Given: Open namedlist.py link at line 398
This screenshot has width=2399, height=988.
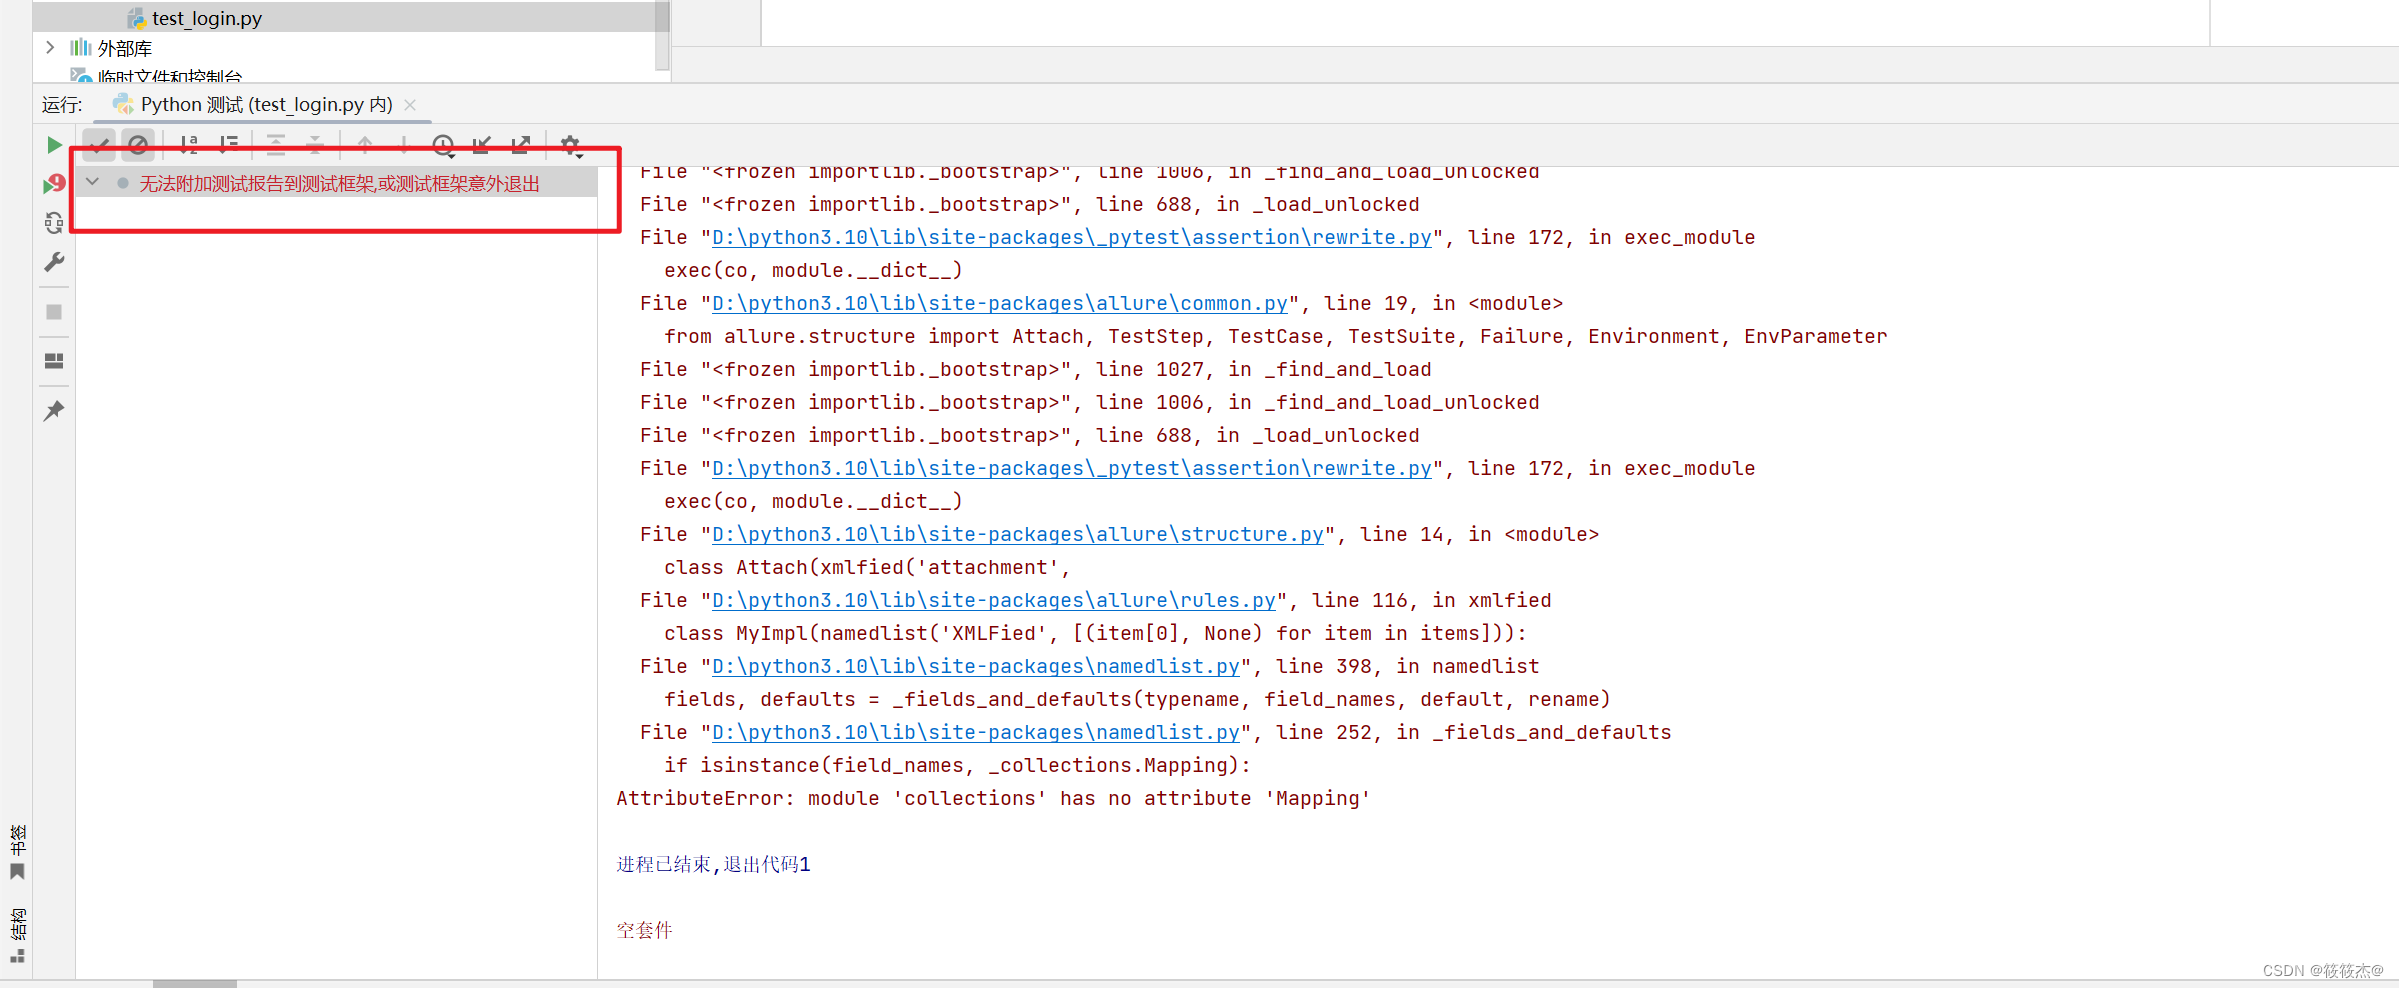Looking at the screenshot, I should pyautogui.click(x=975, y=667).
